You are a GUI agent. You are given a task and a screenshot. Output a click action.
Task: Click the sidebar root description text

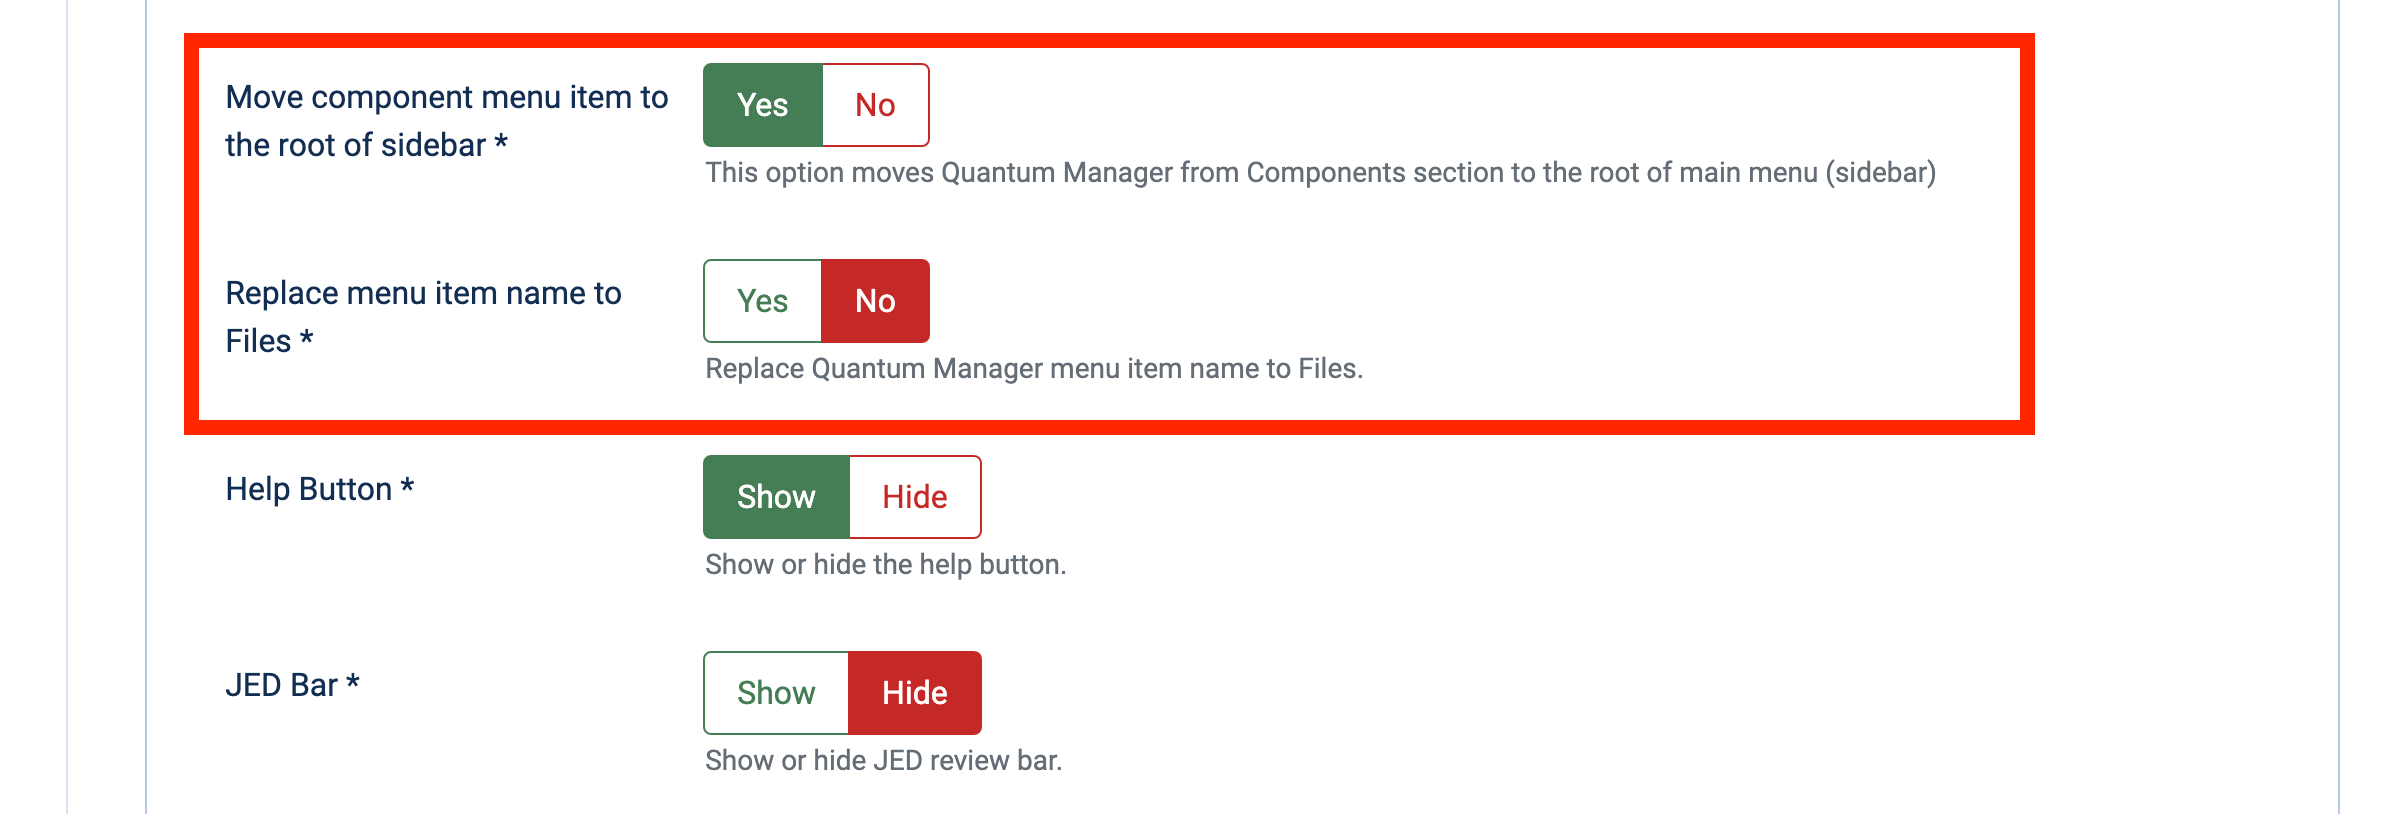coord(1320,171)
